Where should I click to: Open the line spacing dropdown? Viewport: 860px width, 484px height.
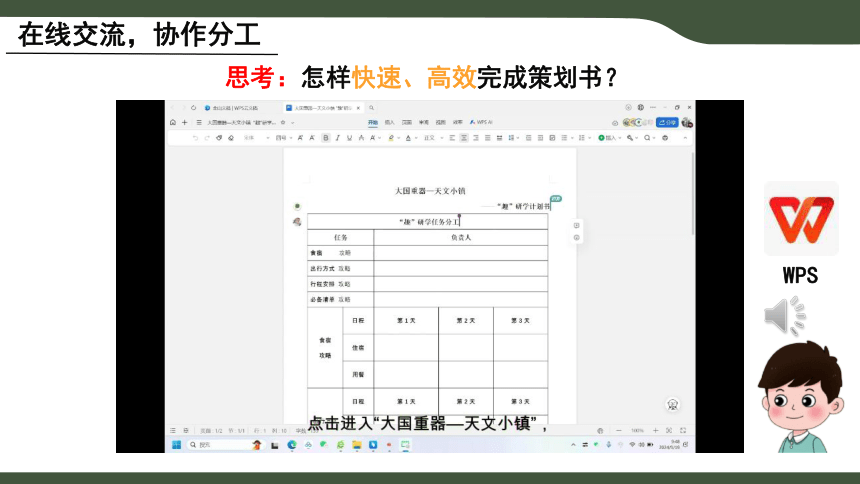[x=513, y=138]
